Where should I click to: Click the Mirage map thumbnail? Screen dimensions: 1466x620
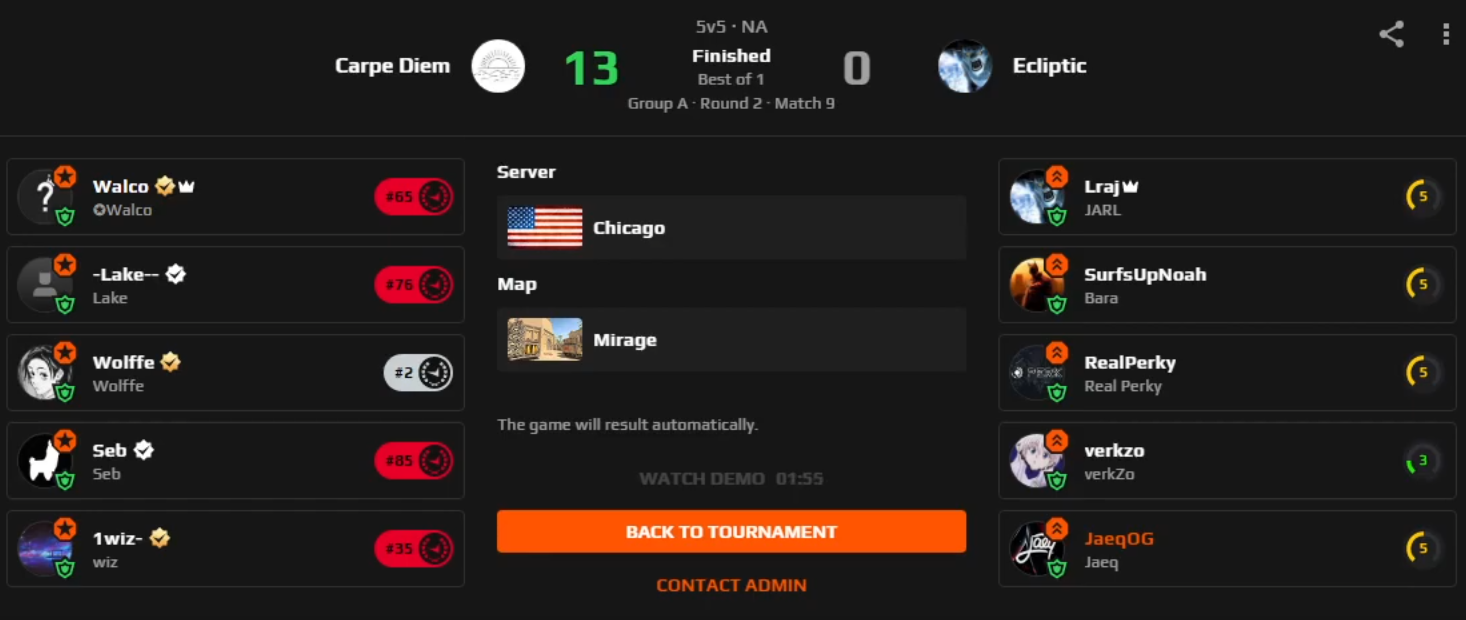(x=545, y=340)
